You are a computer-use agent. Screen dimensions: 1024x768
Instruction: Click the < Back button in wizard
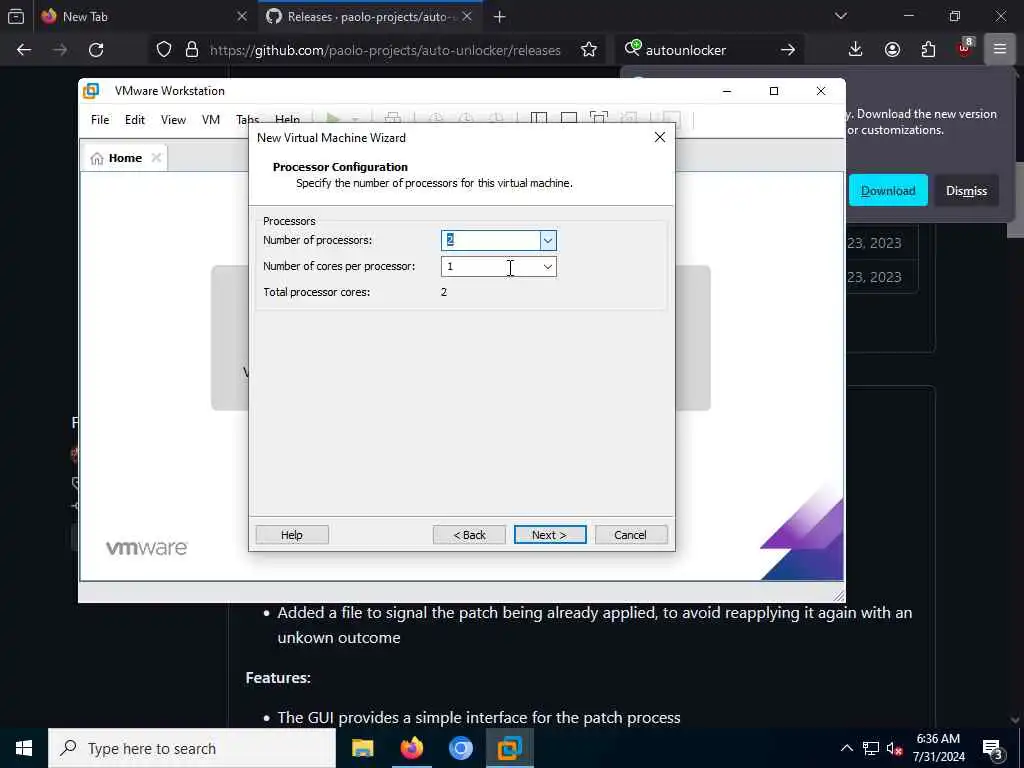coord(469,535)
